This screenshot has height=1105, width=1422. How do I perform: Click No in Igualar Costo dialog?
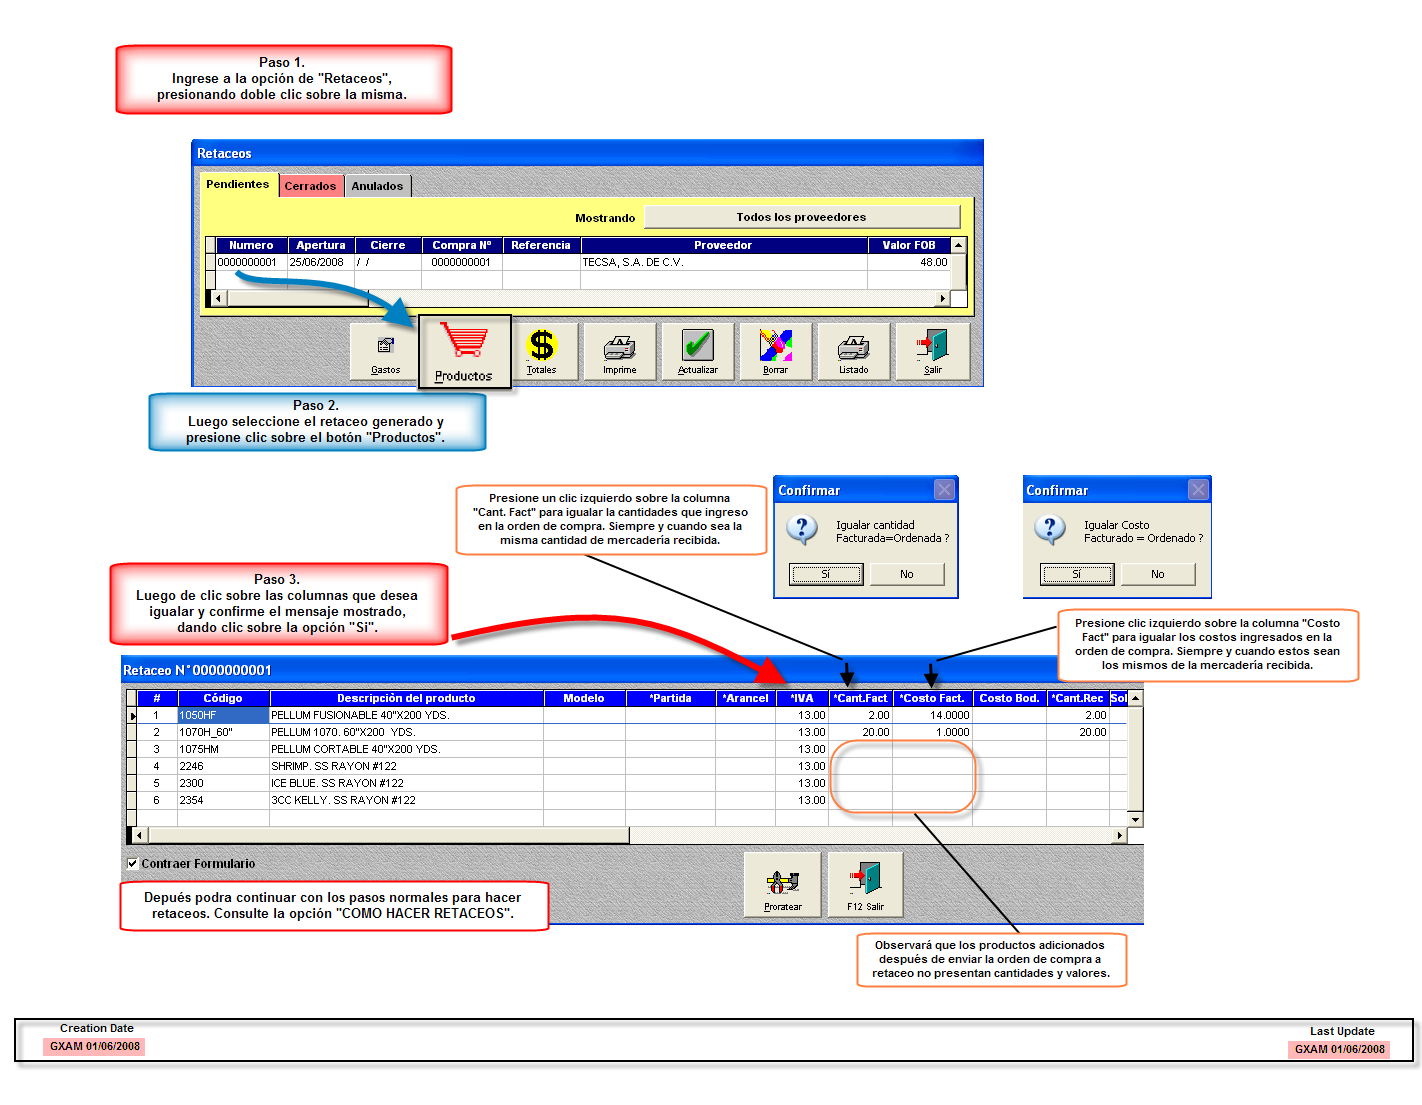click(x=1157, y=574)
